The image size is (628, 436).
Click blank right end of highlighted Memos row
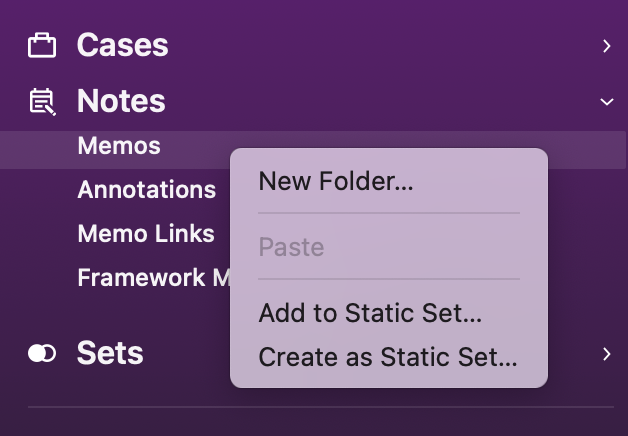coord(588,150)
